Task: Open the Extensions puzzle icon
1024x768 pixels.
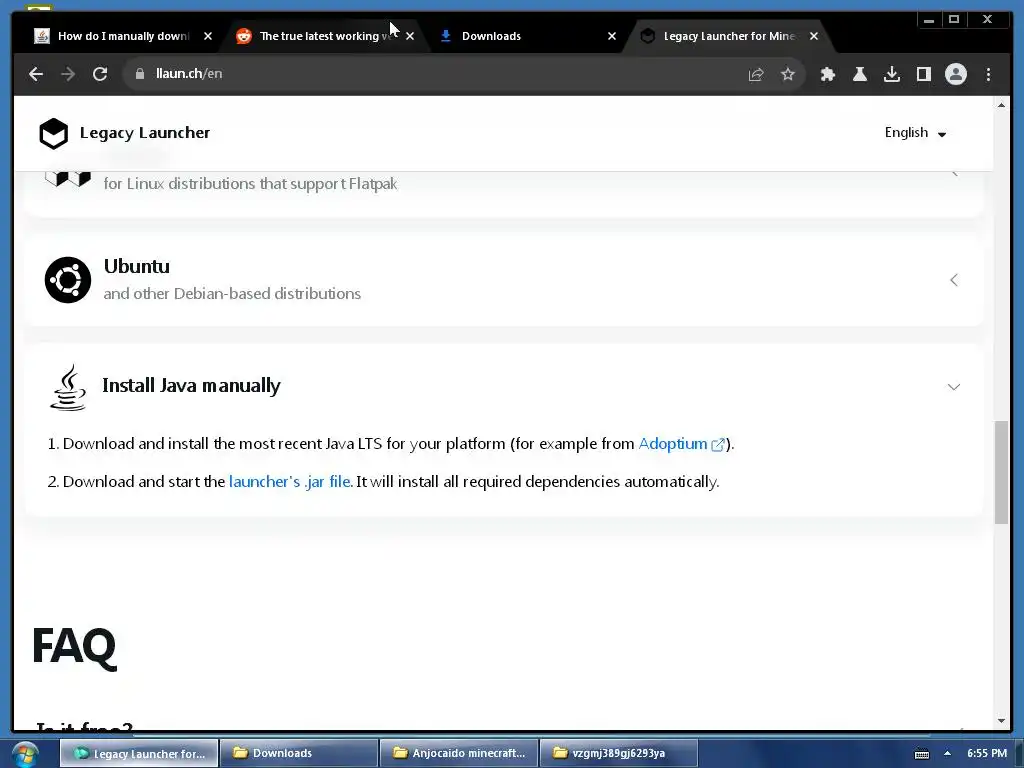Action: point(827,74)
